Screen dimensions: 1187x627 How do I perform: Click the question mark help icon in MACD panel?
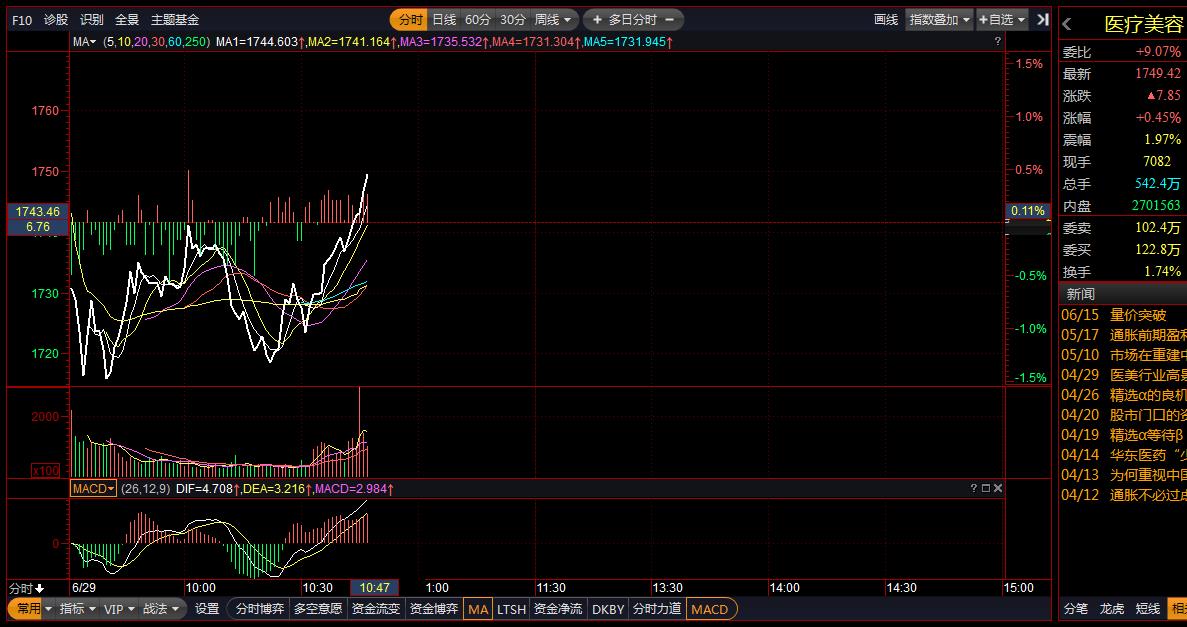pos(973,488)
